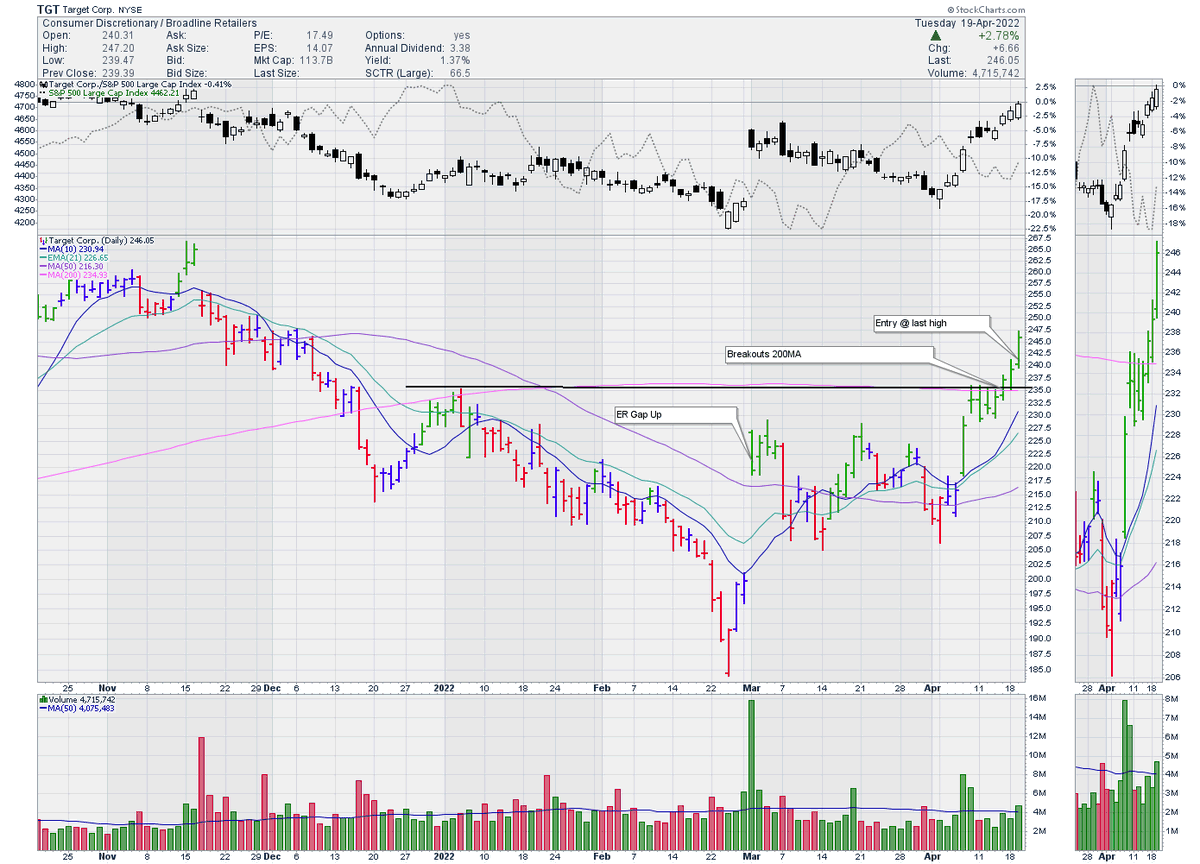The width and height of the screenshot is (1200, 864).
Task: Click the MA(50) 216.30 legend entry
Action: tap(72, 268)
